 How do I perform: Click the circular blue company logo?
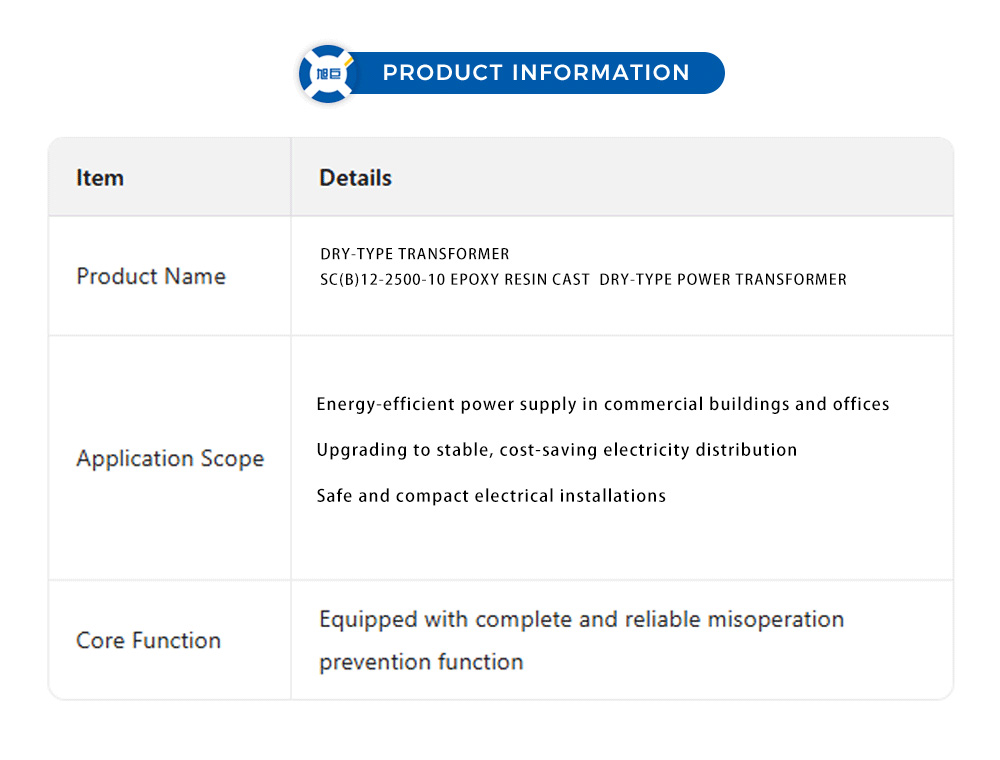click(328, 73)
